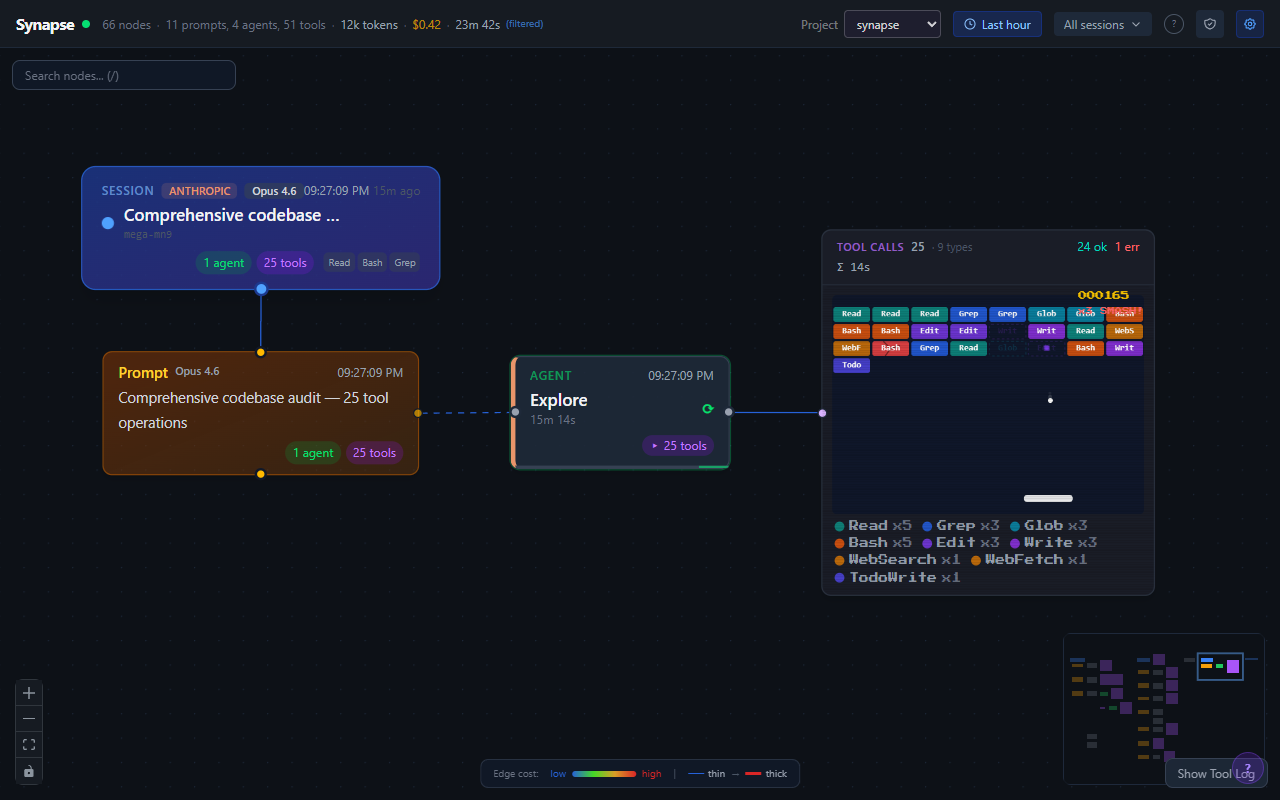Open the filtered link in the header stats
The image size is (1280, 800).
pos(522,24)
